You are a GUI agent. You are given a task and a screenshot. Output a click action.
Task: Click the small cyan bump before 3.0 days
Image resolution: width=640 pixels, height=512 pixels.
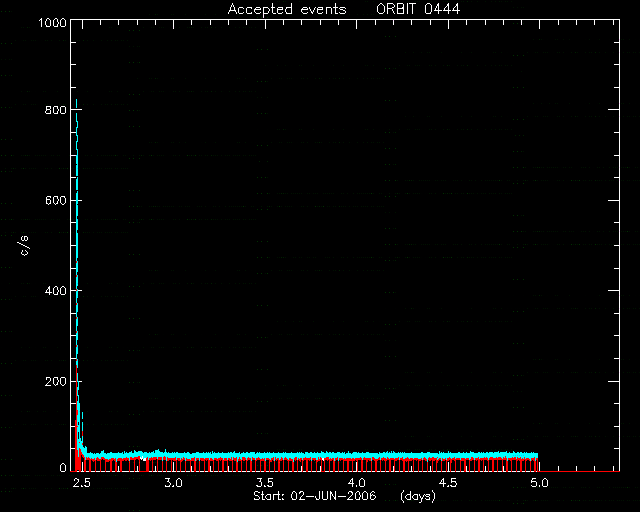point(158,452)
